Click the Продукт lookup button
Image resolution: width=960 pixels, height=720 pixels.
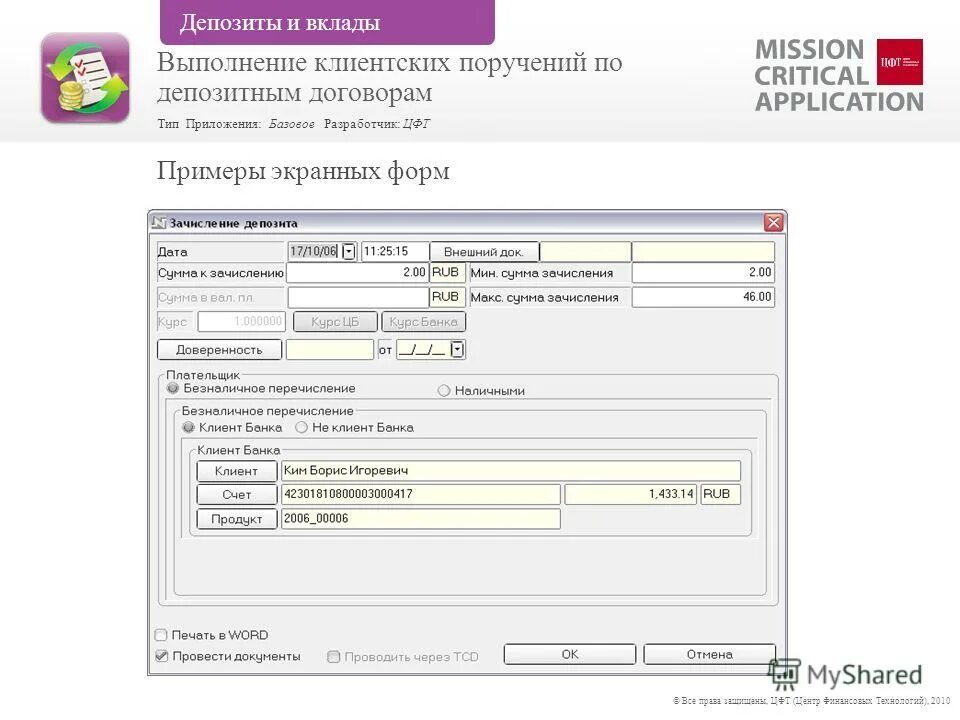(236, 519)
